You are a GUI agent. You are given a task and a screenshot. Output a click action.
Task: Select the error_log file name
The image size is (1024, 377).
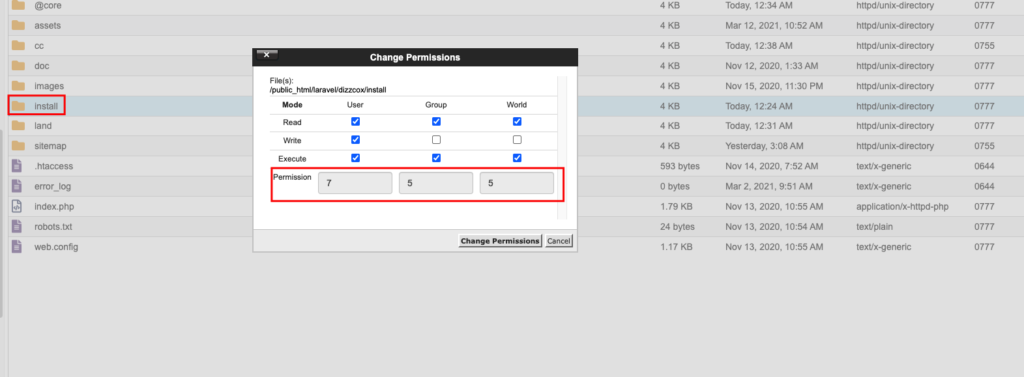point(53,186)
